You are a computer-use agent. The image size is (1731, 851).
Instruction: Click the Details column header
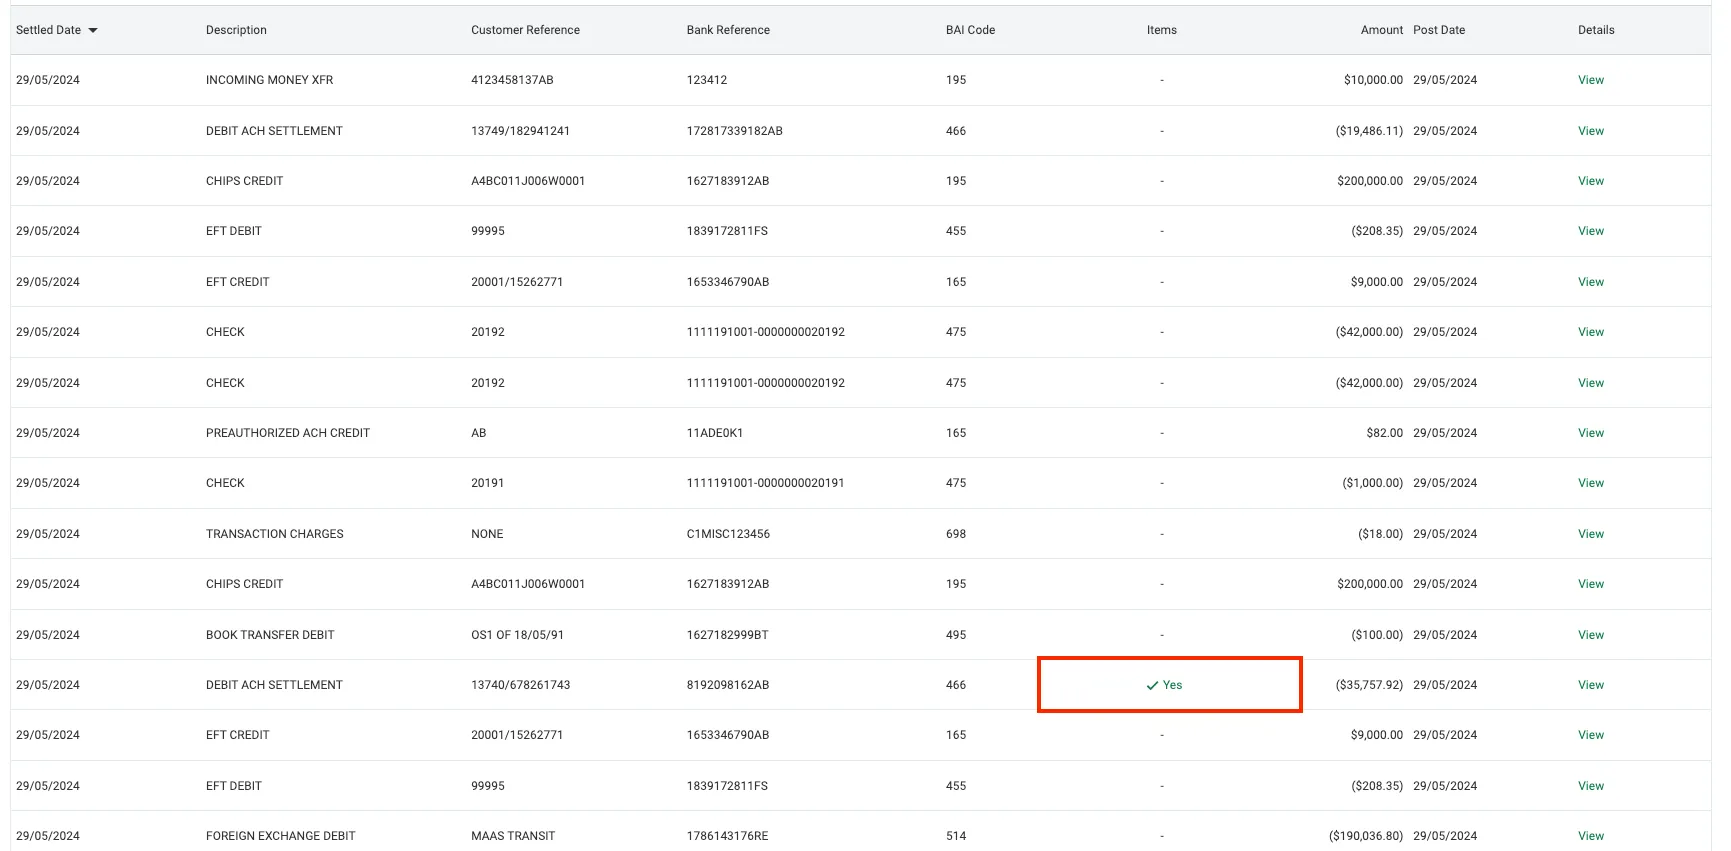(1596, 30)
